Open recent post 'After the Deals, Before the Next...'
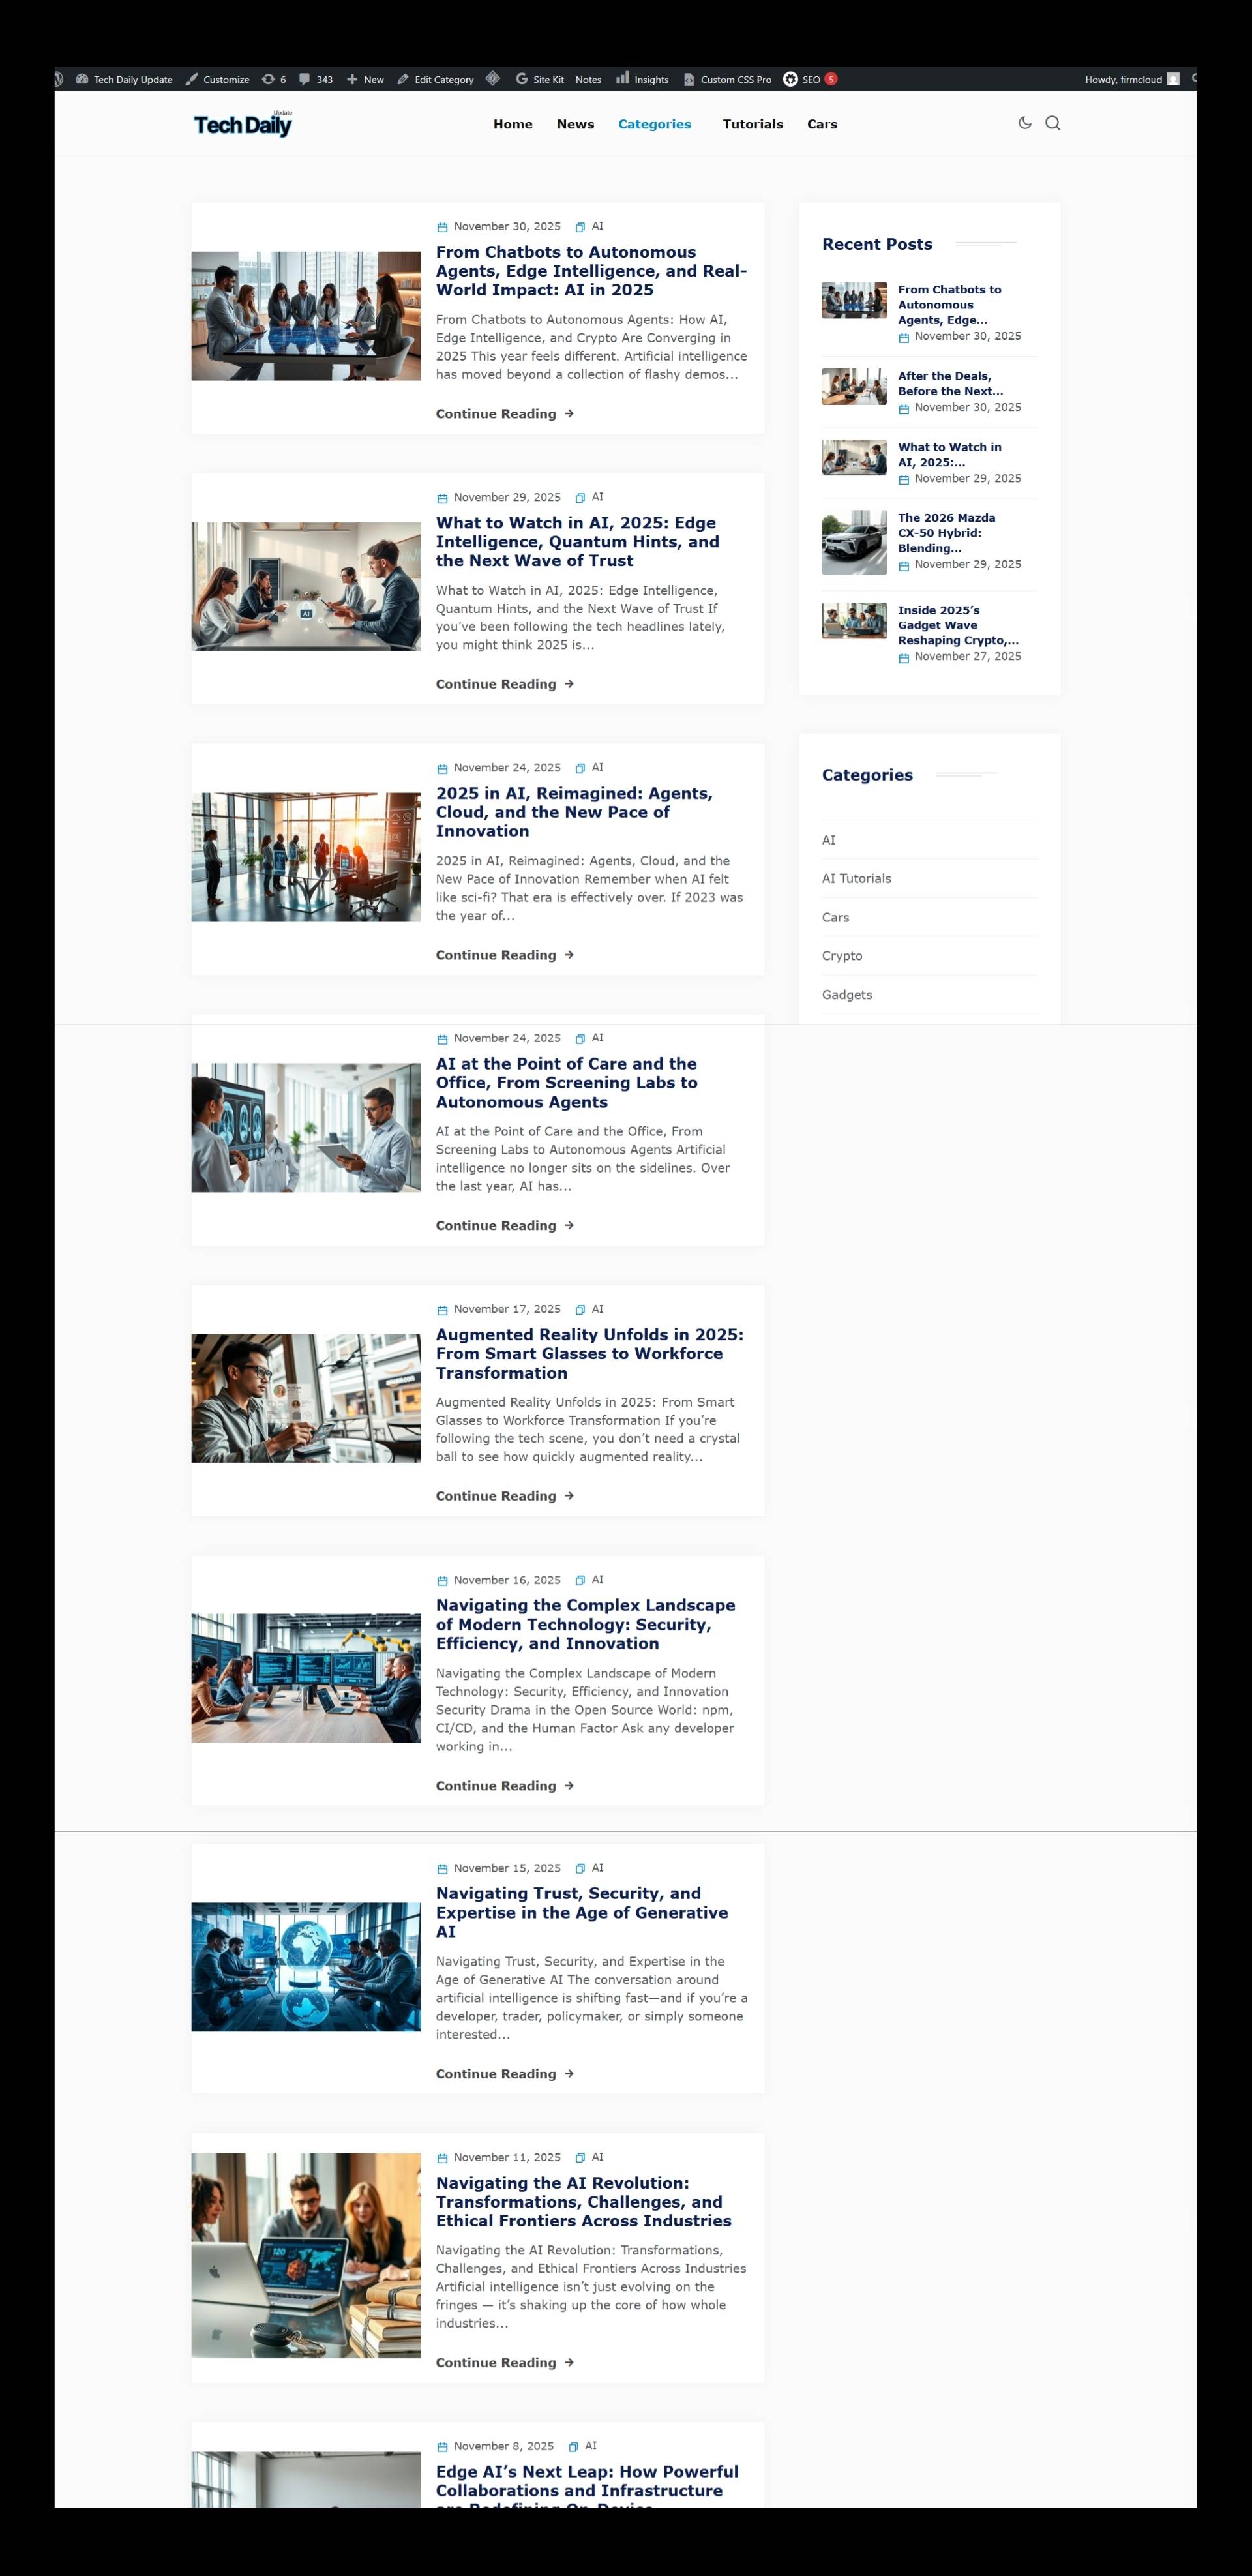1252x2576 pixels. (x=950, y=384)
